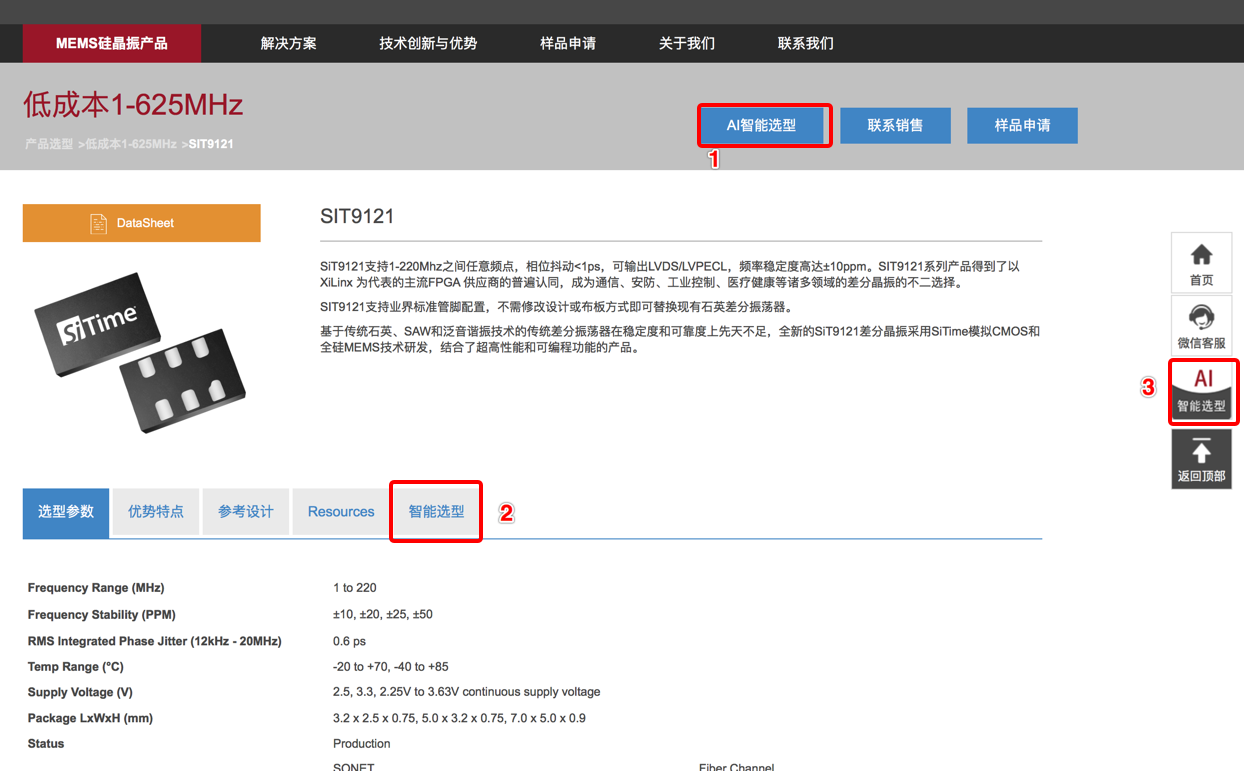The image size is (1244, 771).
Task: Click the AI智能选型 button
Action: (x=762, y=125)
